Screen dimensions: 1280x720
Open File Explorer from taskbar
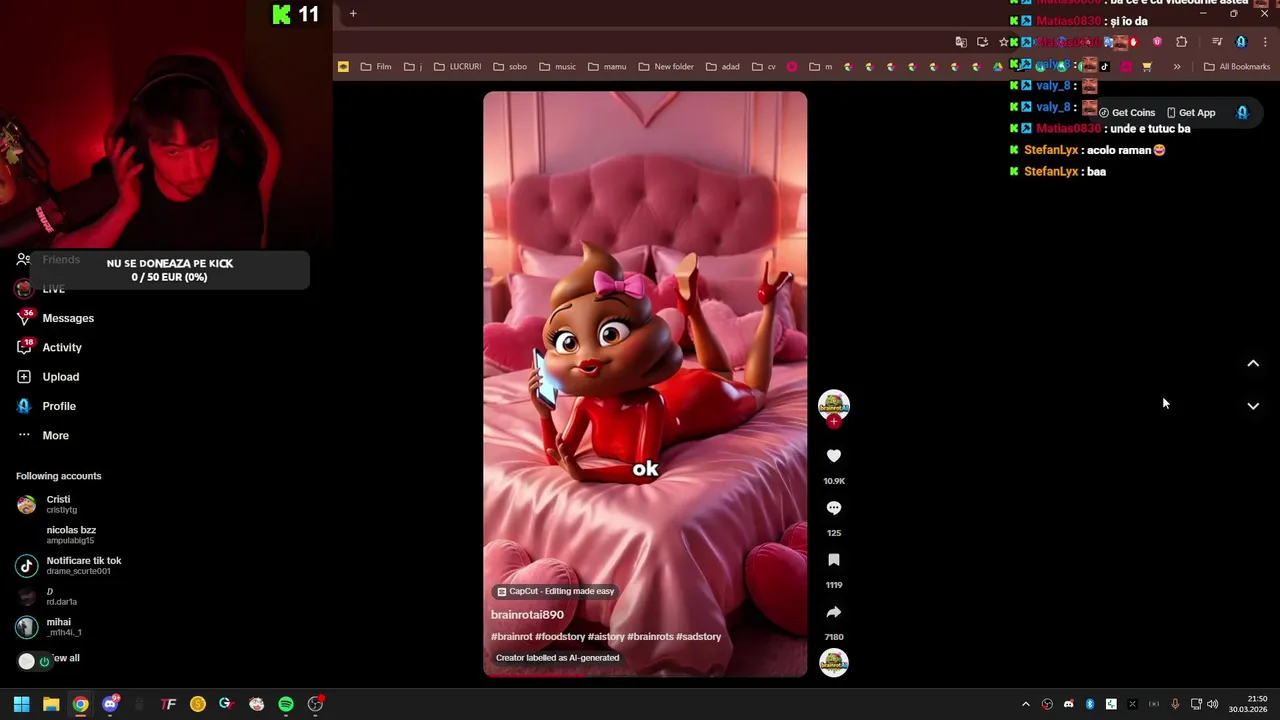(51, 704)
